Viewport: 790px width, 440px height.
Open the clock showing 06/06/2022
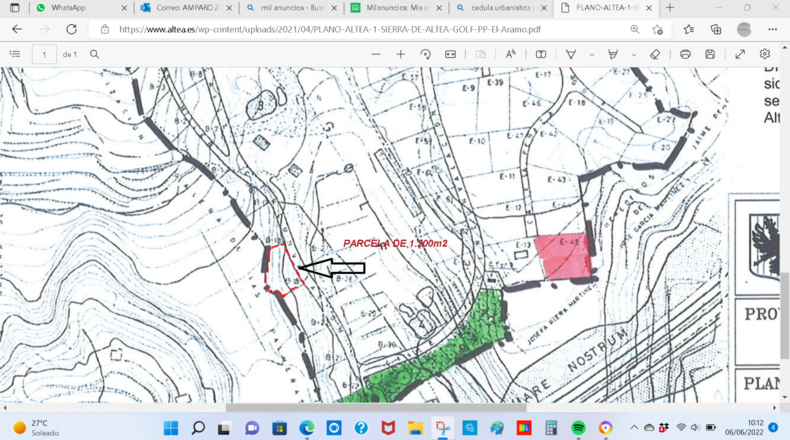pos(744,427)
